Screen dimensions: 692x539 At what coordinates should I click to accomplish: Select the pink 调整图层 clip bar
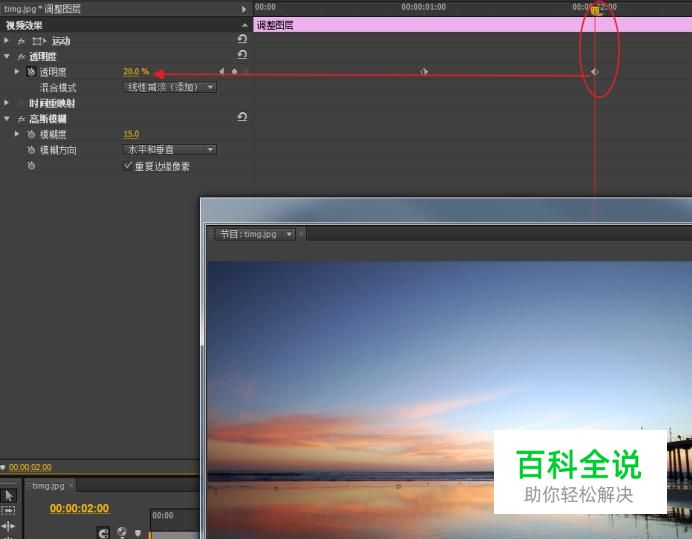click(473, 25)
